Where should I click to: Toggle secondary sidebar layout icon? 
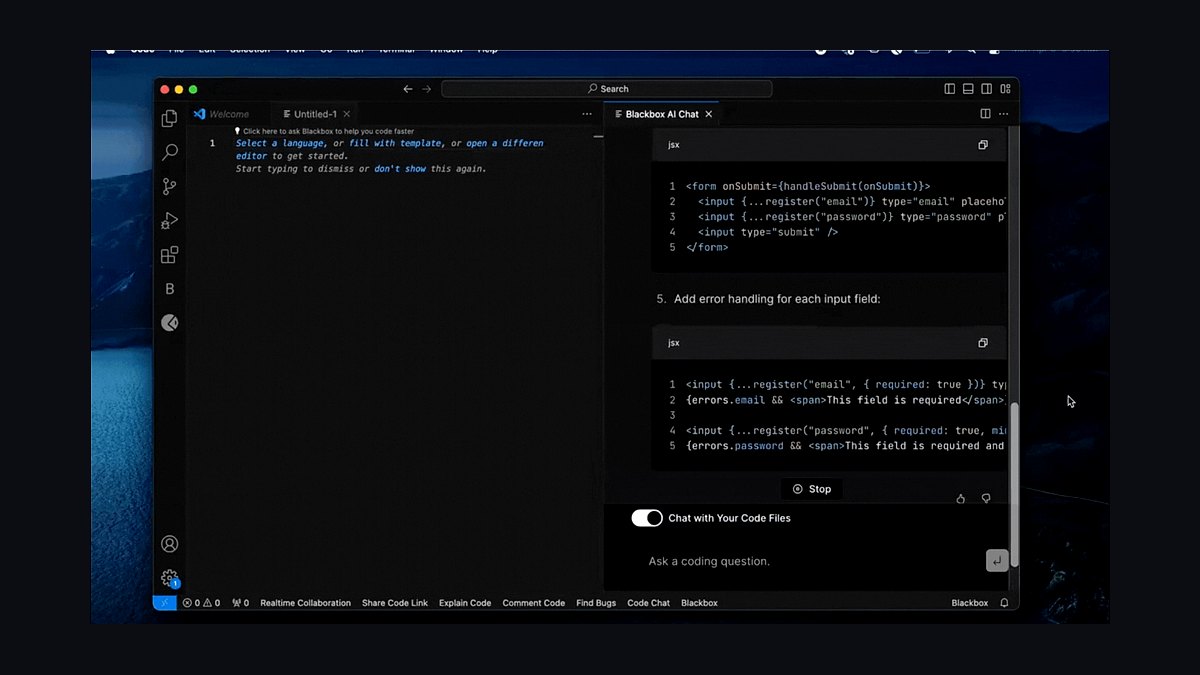coord(987,89)
